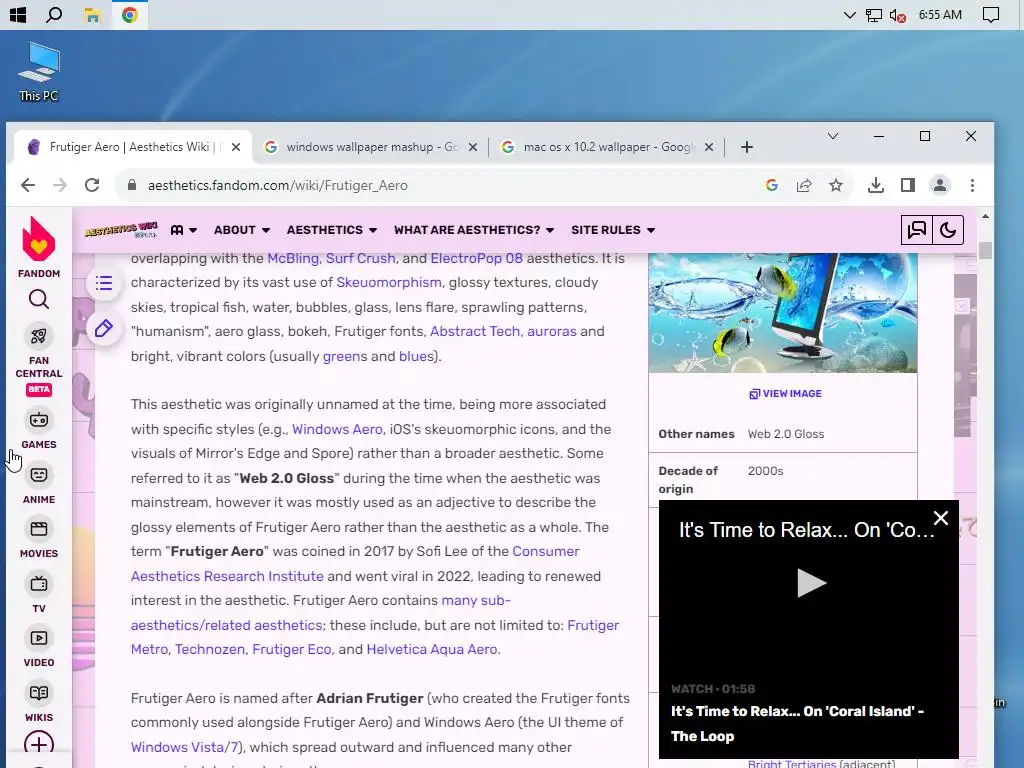Close the Frutiger Aero tab
This screenshot has height=768, width=1024.
(236, 147)
